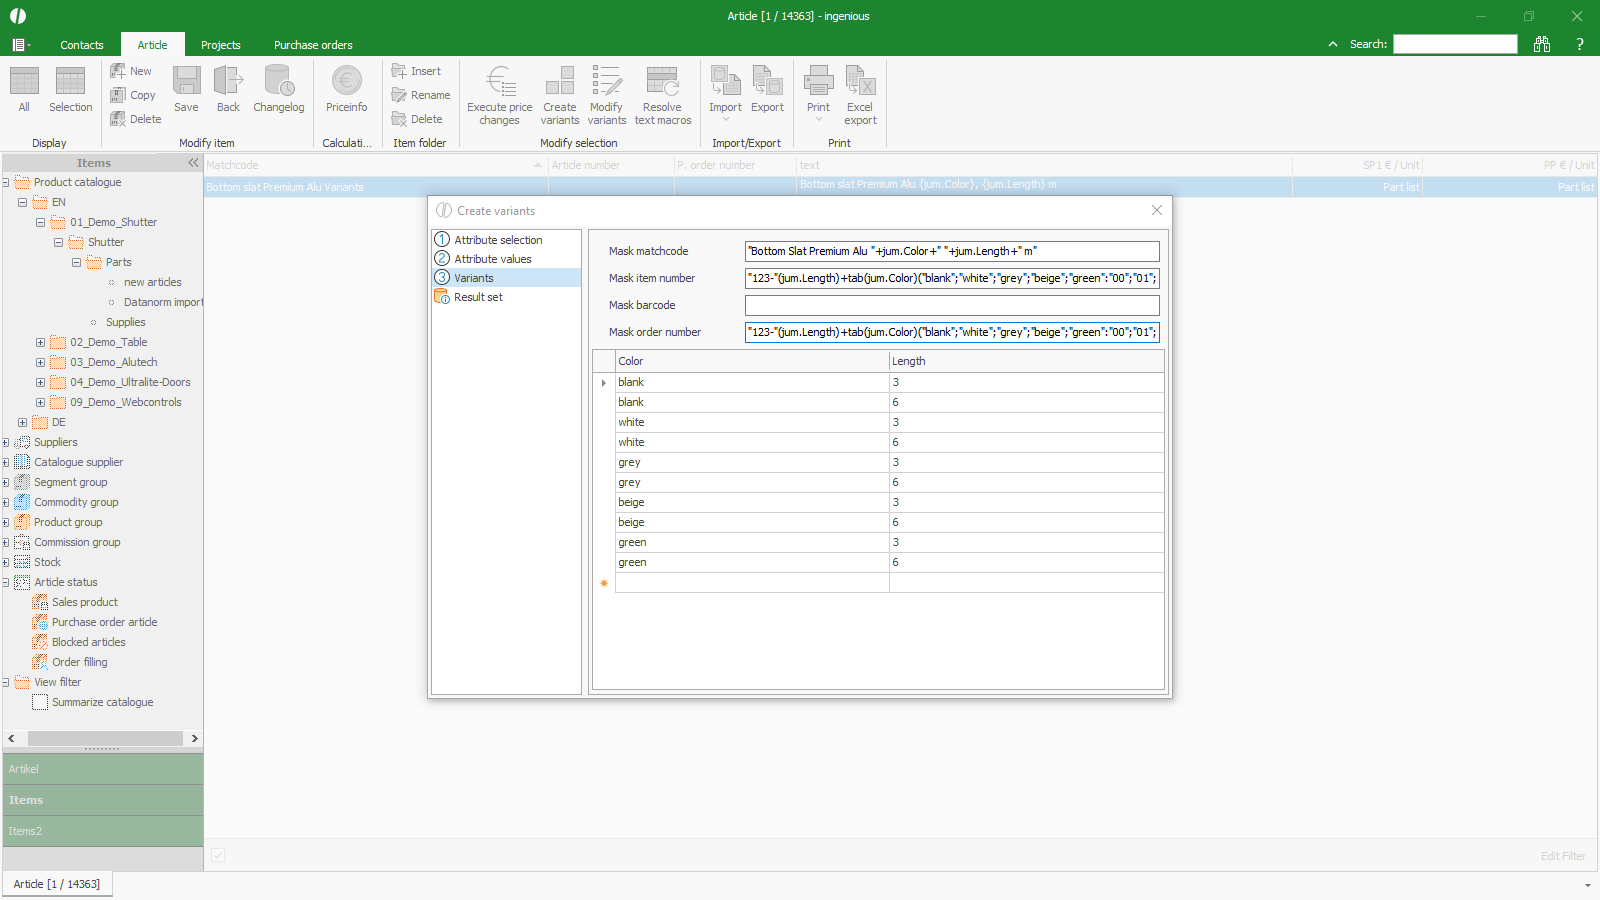Expand the 02_Demo_Table folder
The height and width of the screenshot is (900, 1600).
pyautogui.click(x=41, y=342)
